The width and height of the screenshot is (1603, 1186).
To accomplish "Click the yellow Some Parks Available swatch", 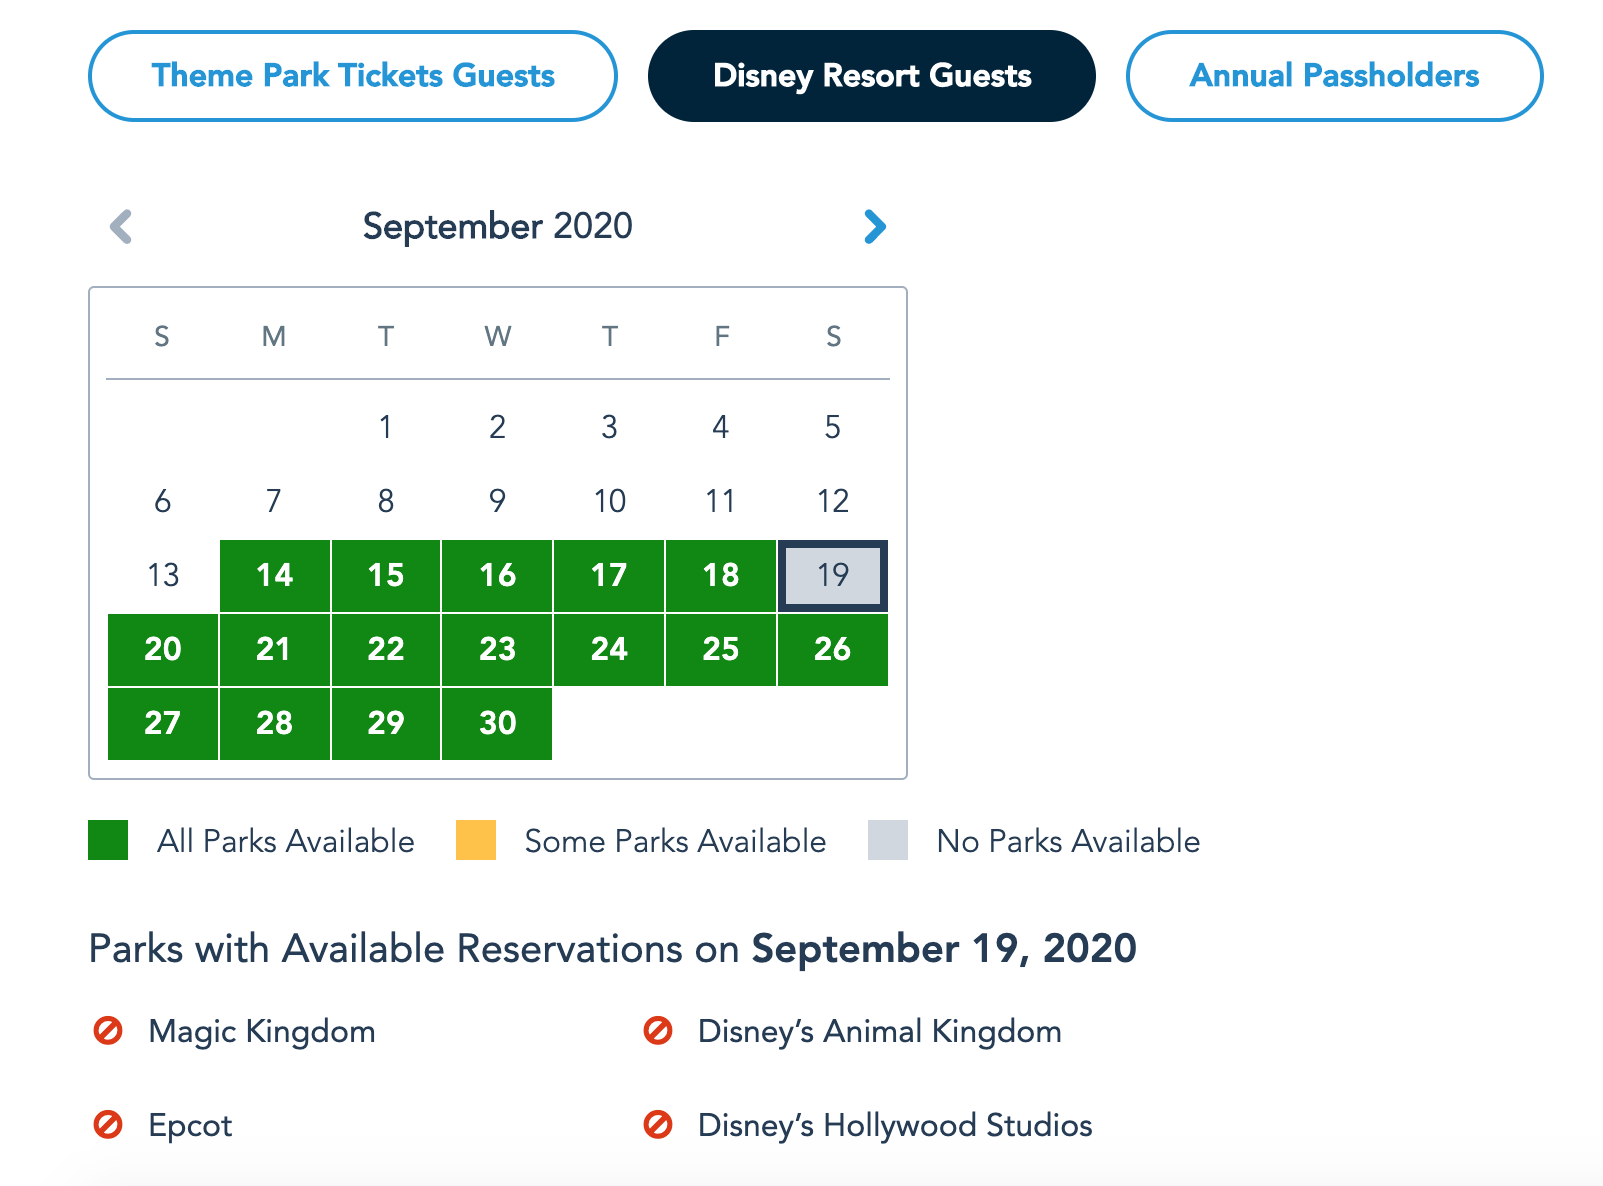I will pyautogui.click(x=476, y=840).
